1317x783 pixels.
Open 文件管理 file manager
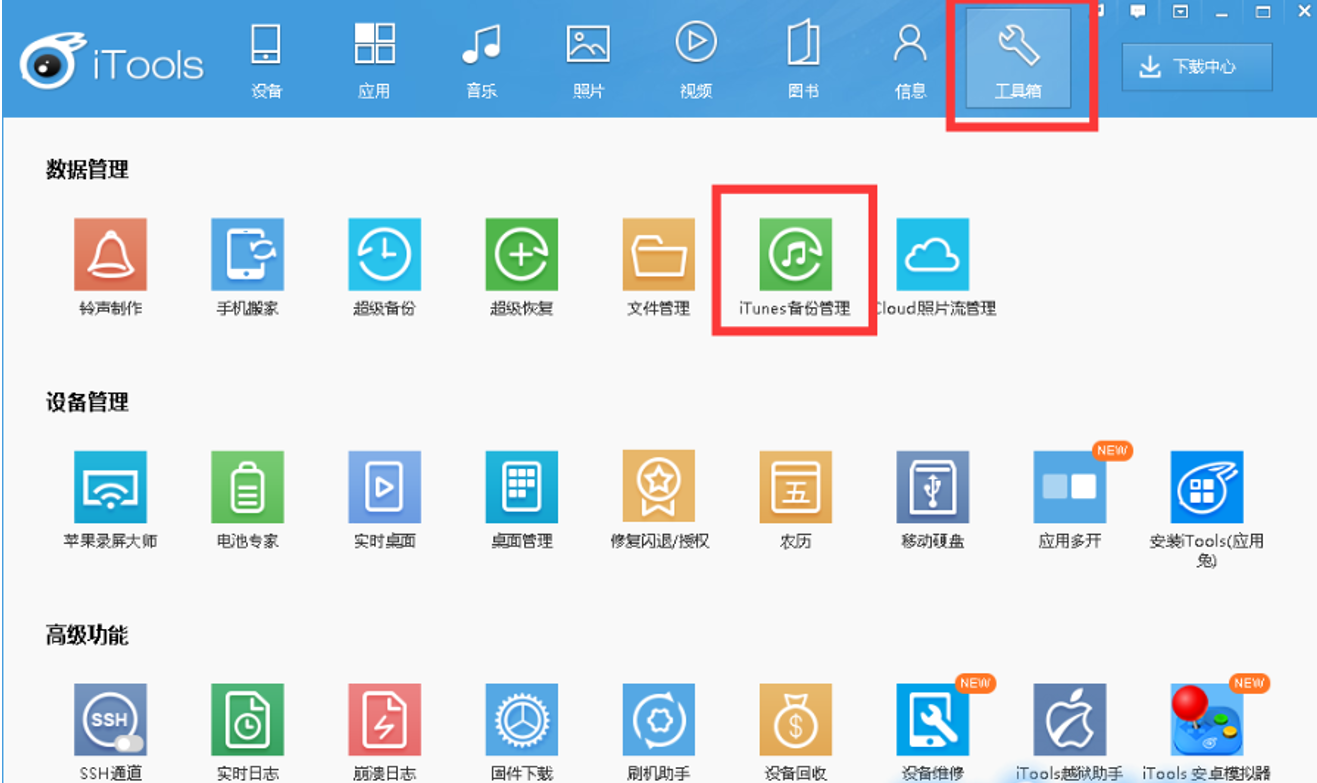click(658, 255)
